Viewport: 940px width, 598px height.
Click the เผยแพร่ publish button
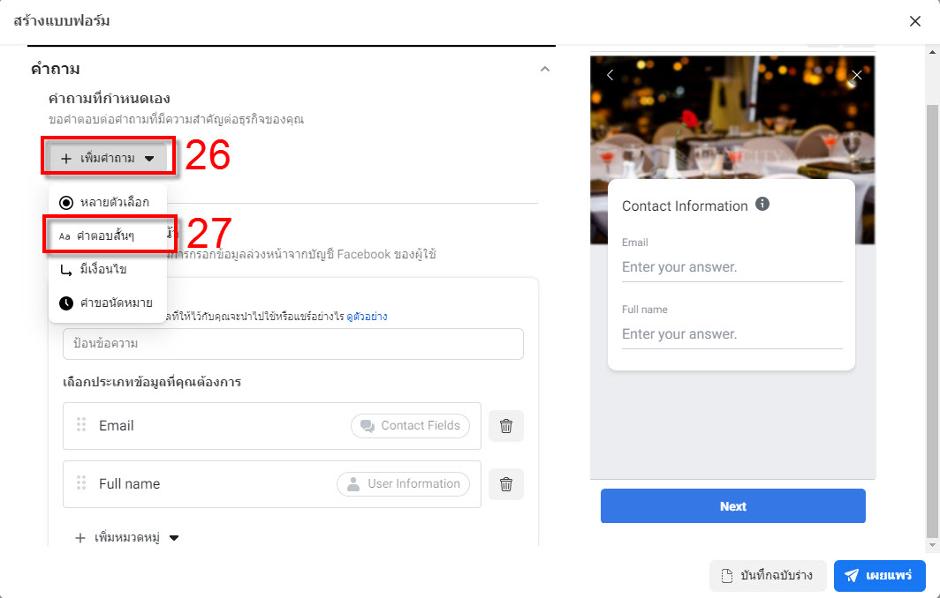879,575
